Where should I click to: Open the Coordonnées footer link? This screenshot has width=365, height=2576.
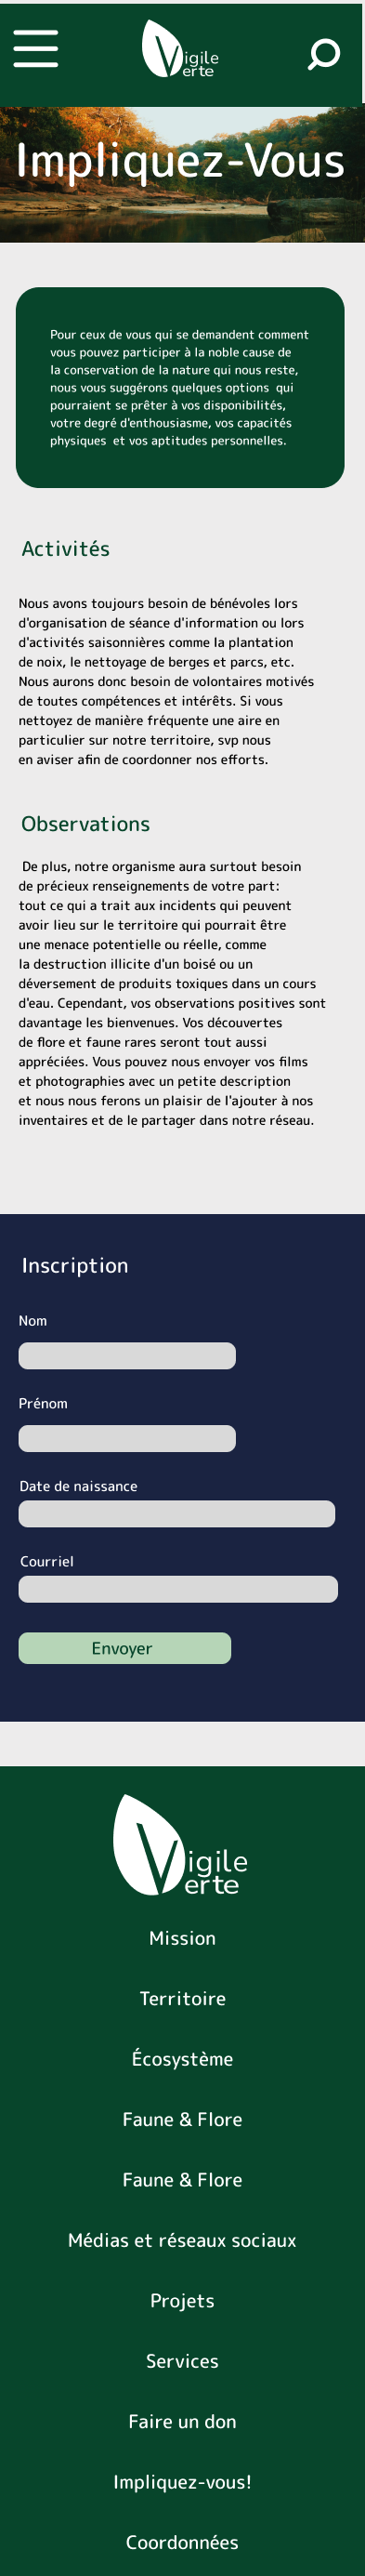point(182,2542)
